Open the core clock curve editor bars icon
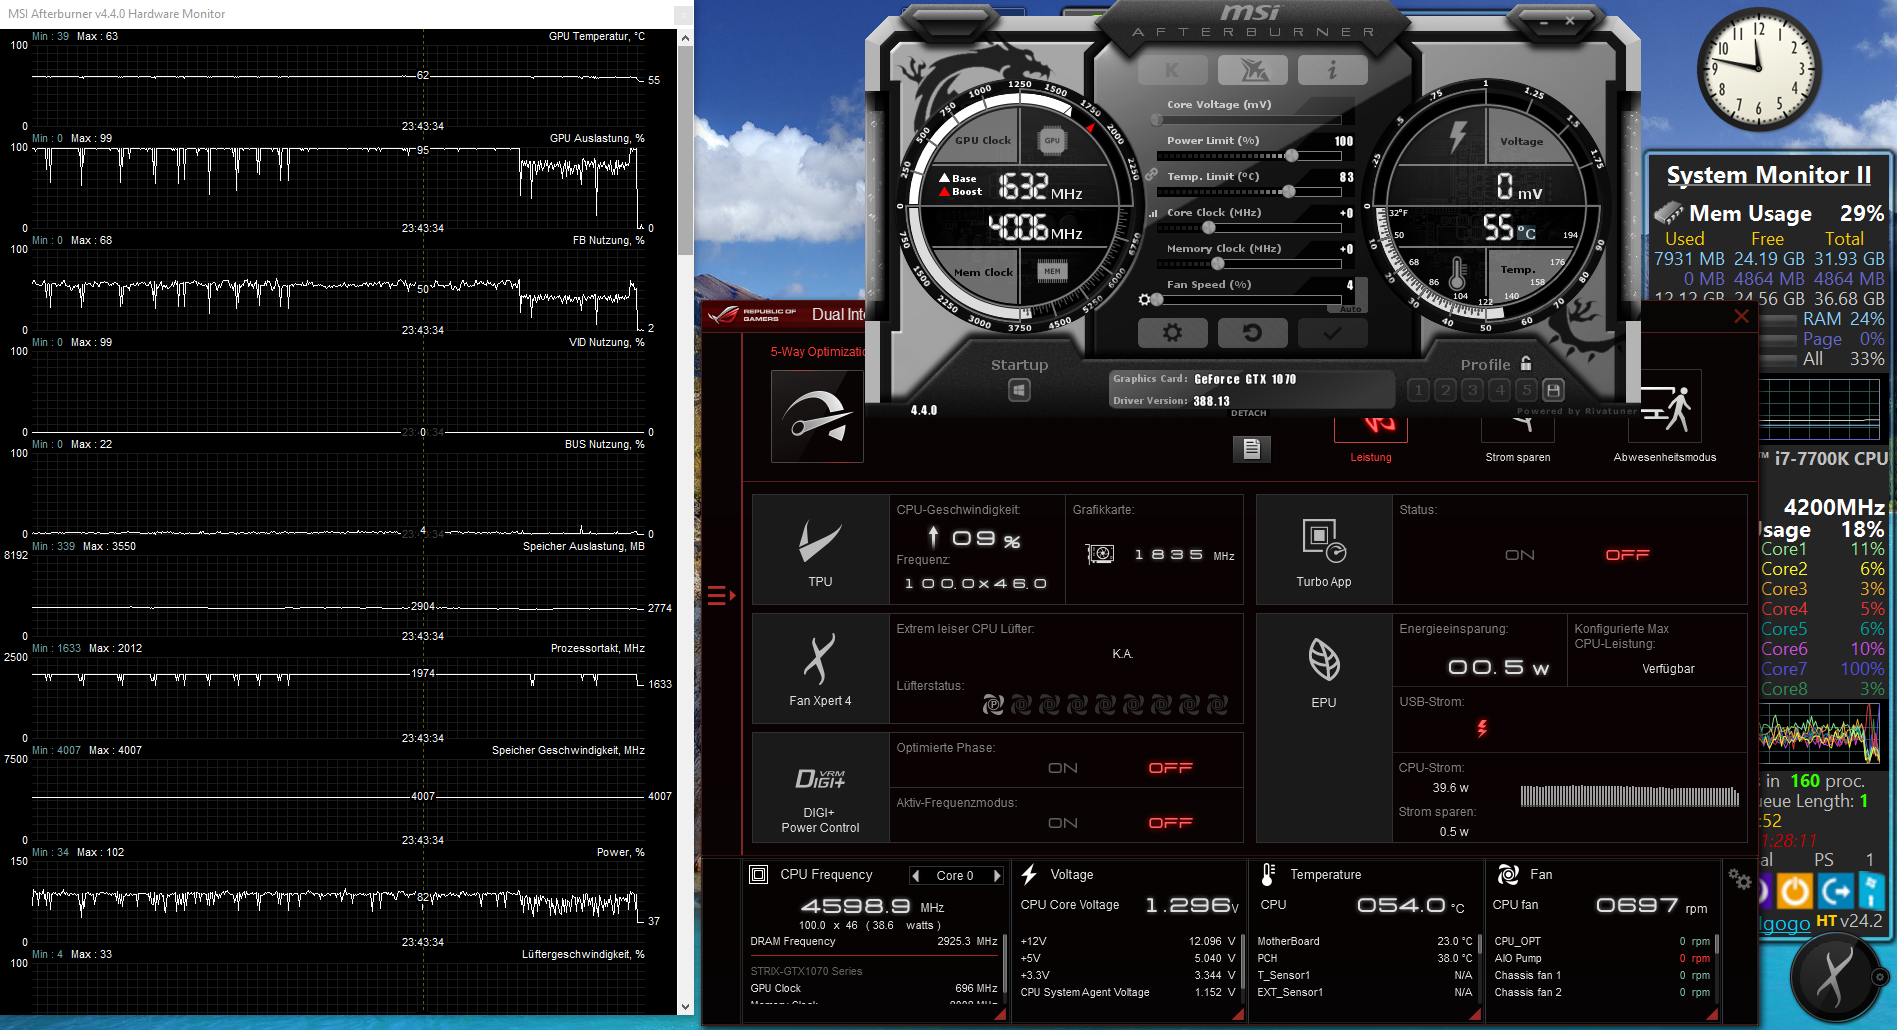Image resolution: width=1897 pixels, height=1030 pixels. pos(1153,213)
